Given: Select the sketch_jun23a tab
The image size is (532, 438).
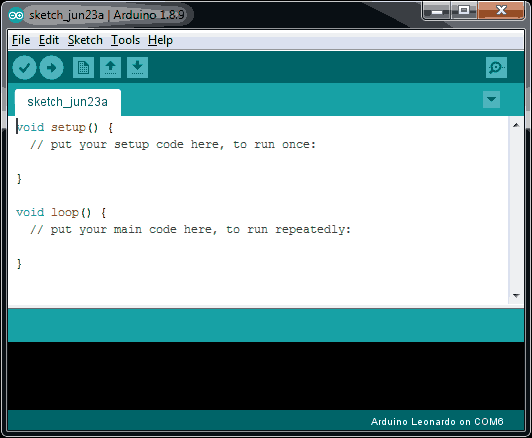Looking at the screenshot, I should click(68, 102).
